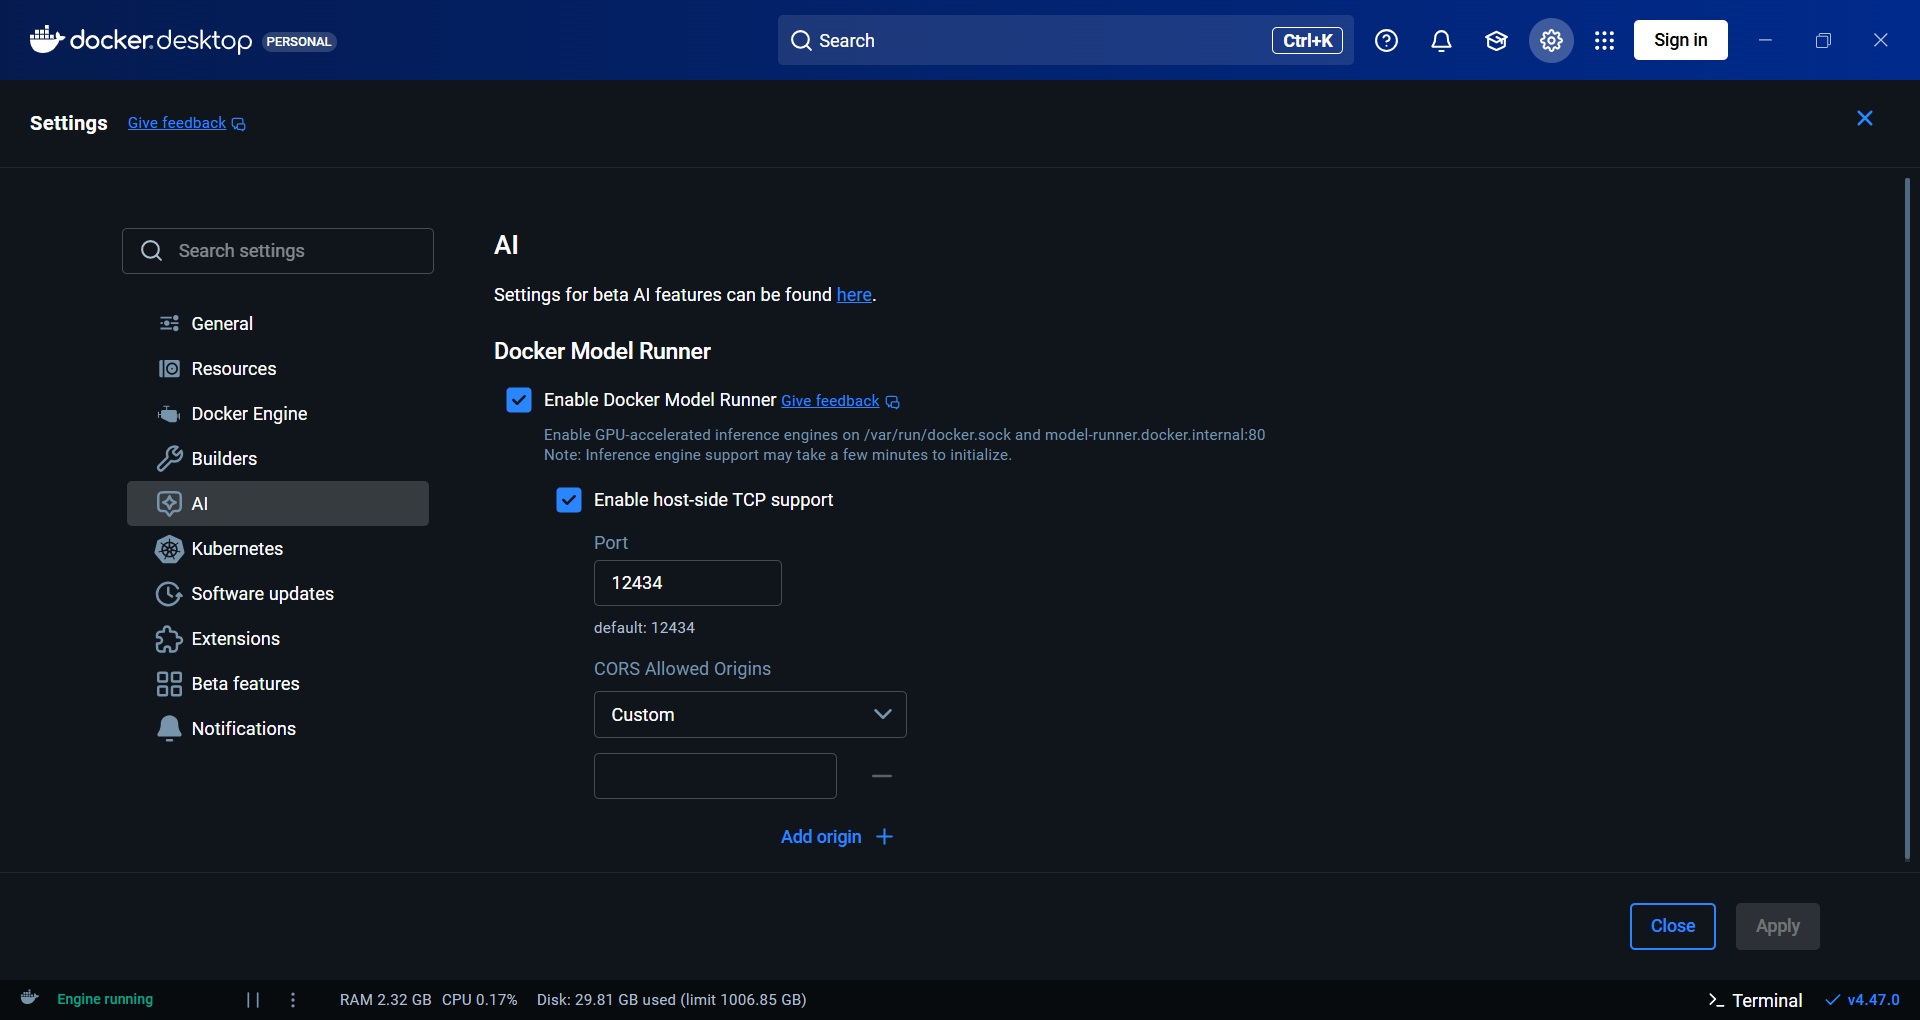Open the Terminal from the status bar
The width and height of the screenshot is (1920, 1020).
pos(1755,1000)
